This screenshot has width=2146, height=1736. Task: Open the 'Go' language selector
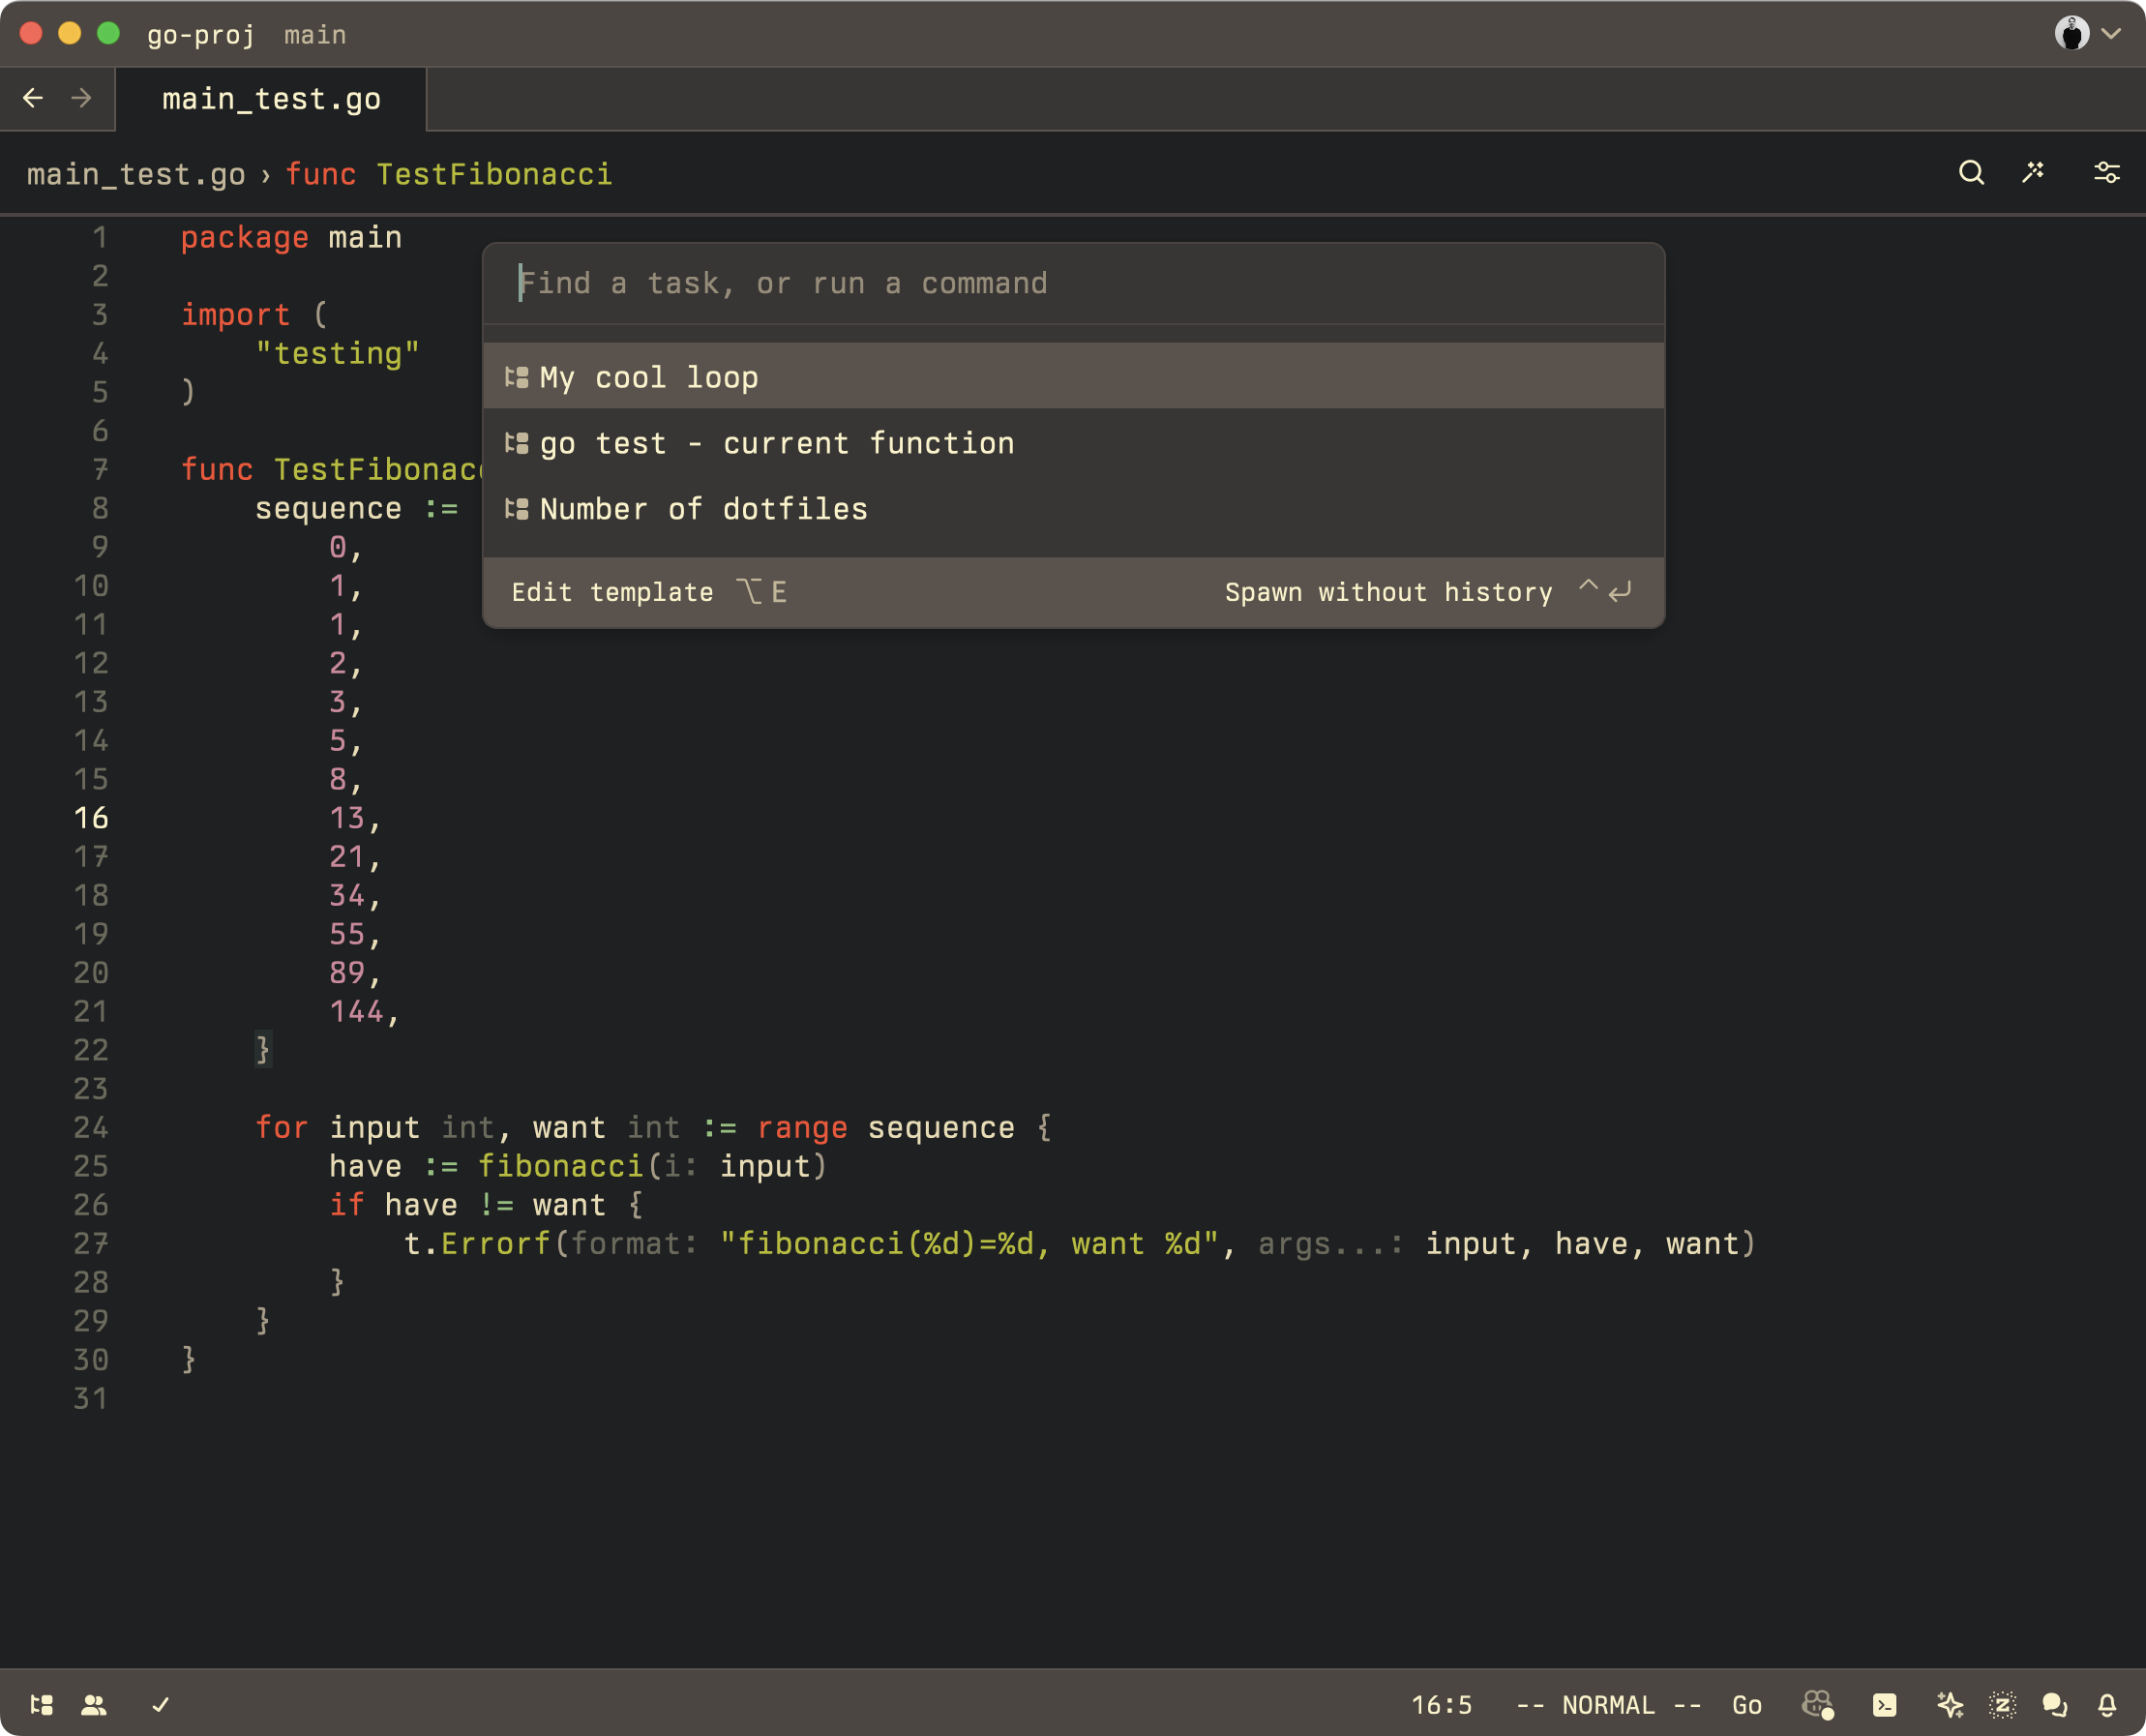click(1748, 1705)
